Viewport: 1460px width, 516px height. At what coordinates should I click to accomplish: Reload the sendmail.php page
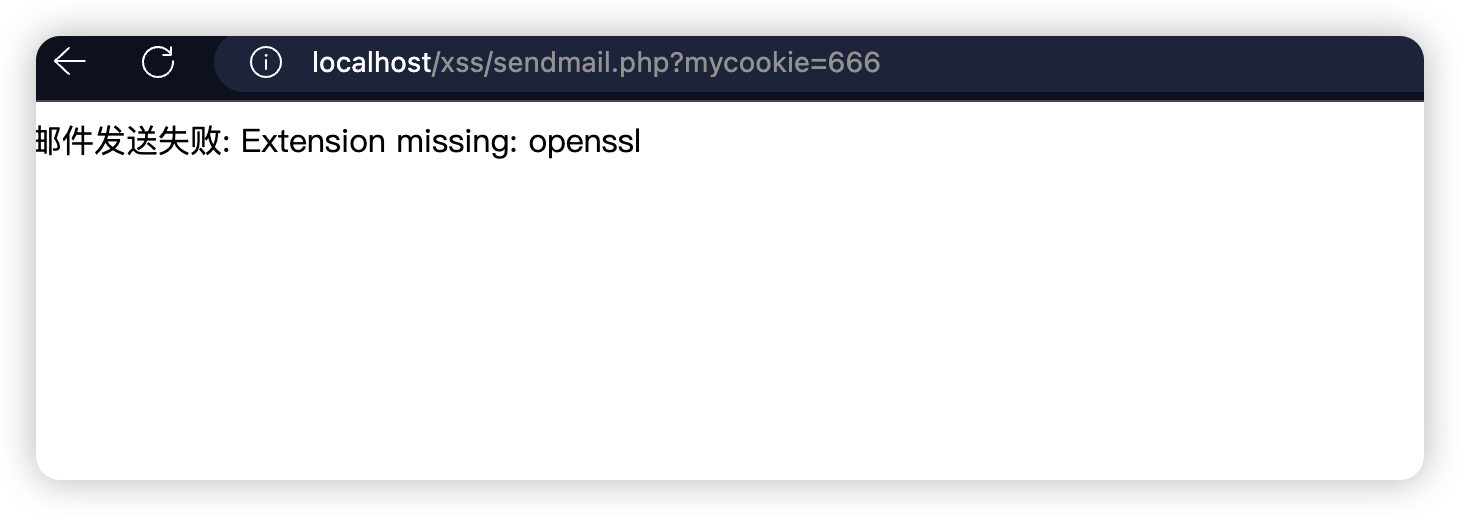(158, 62)
